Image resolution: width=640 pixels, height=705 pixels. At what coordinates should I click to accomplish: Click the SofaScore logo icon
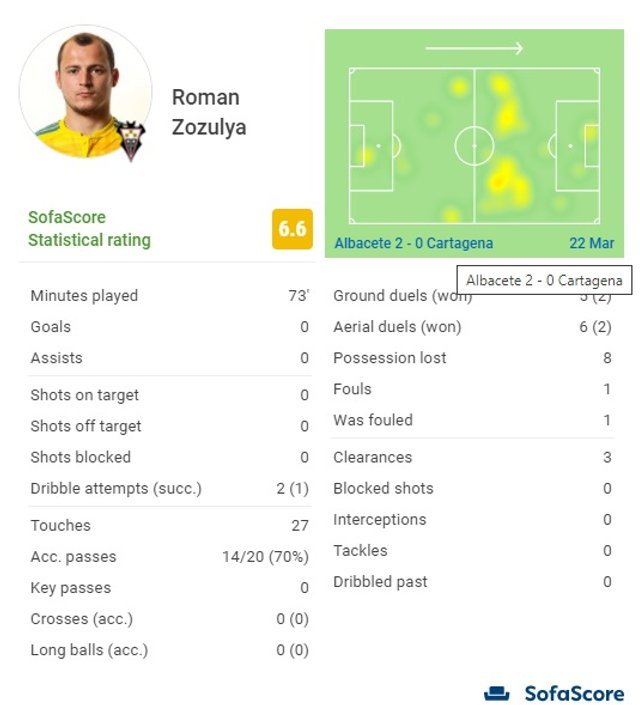coord(497,693)
